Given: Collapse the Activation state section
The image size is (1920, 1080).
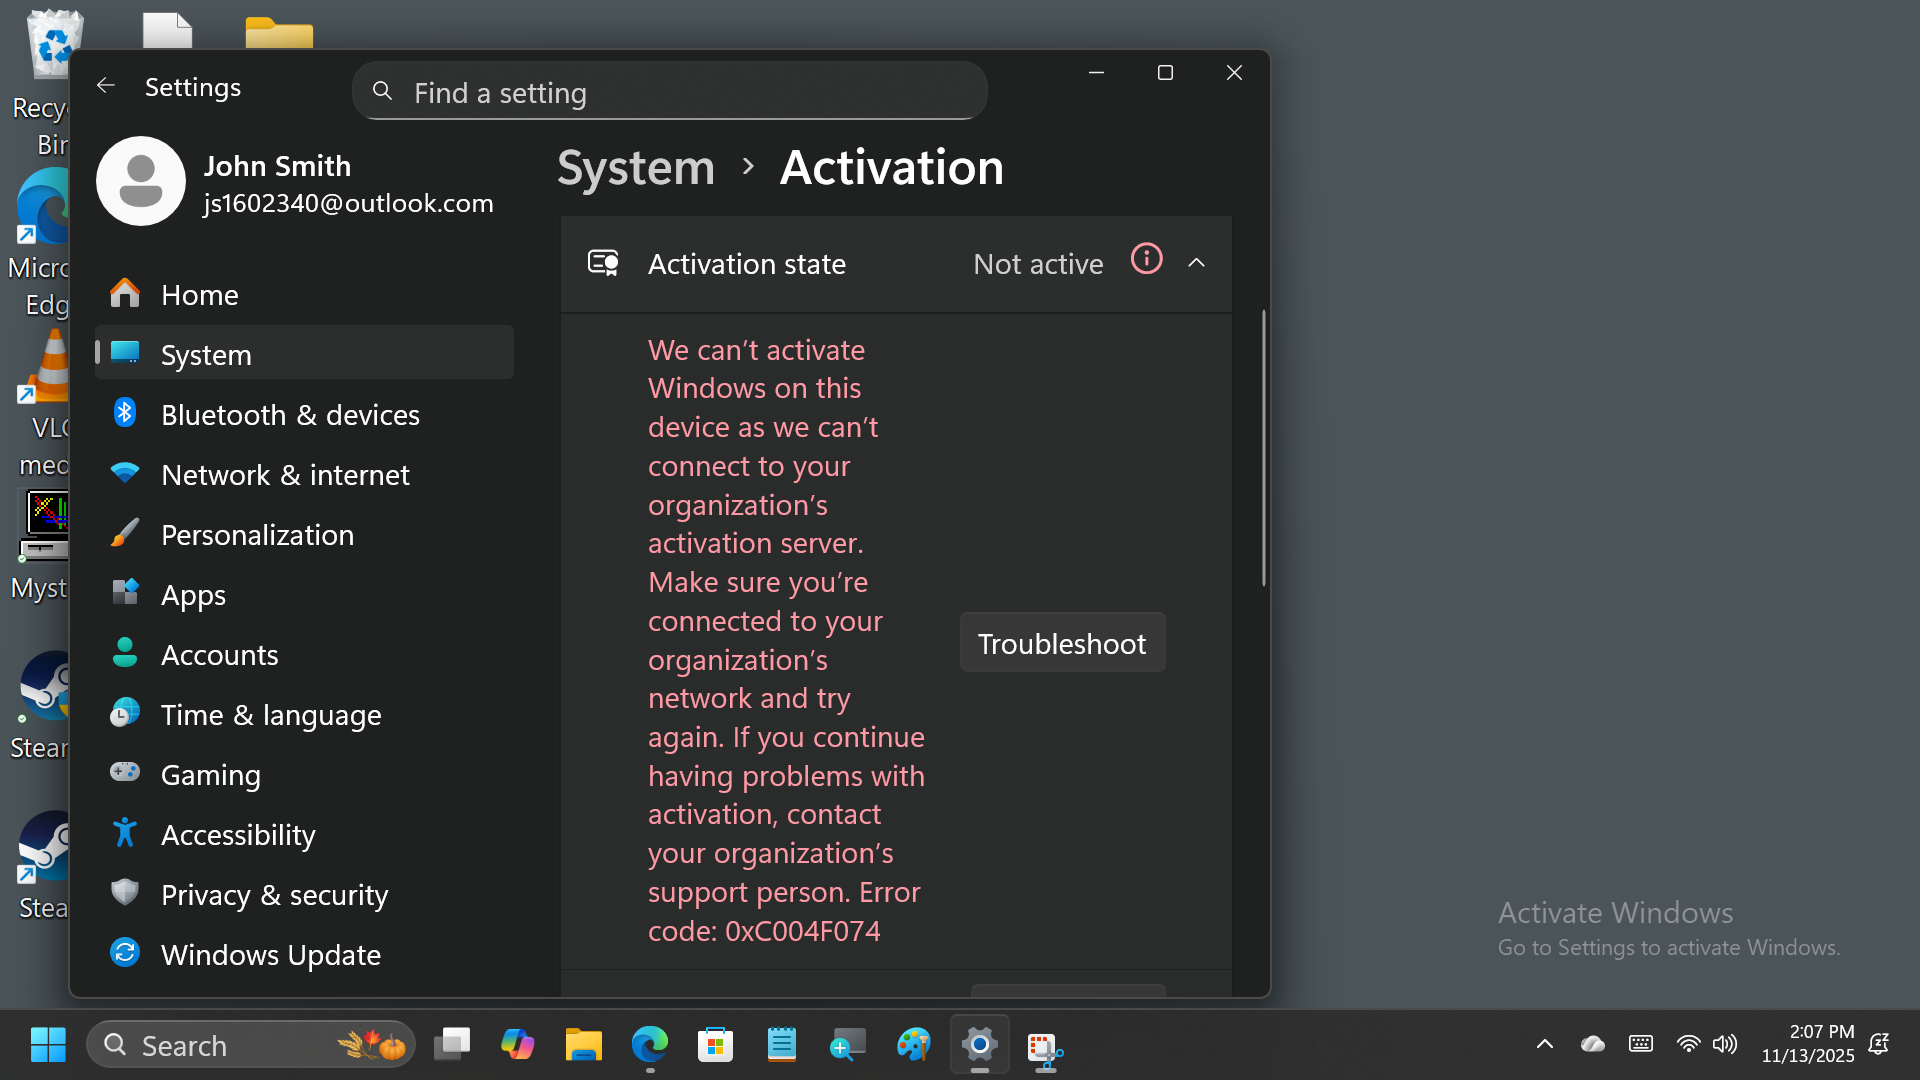Looking at the screenshot, I should point(1196,263).
